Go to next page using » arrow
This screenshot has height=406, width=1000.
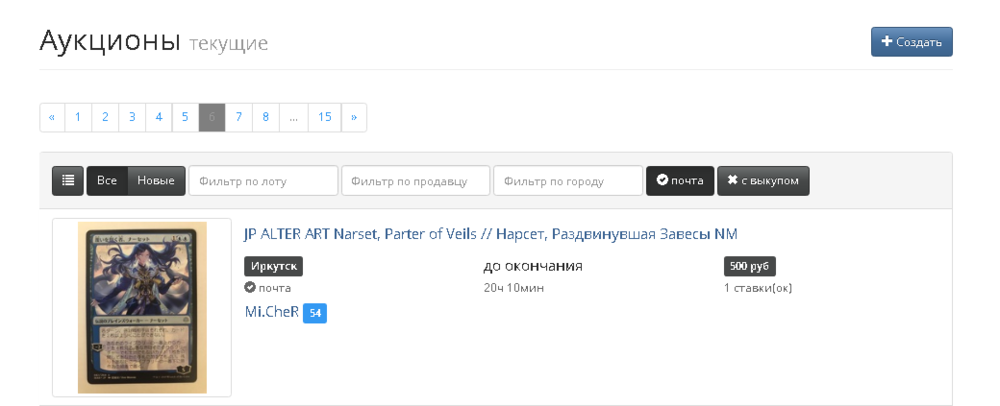coord(354,118)
